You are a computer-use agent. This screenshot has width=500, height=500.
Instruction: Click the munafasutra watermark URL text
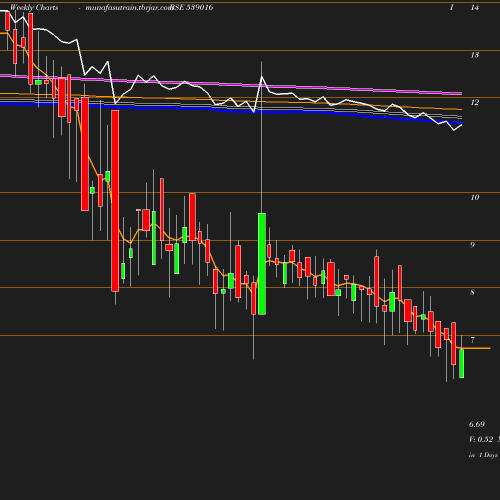129,7
